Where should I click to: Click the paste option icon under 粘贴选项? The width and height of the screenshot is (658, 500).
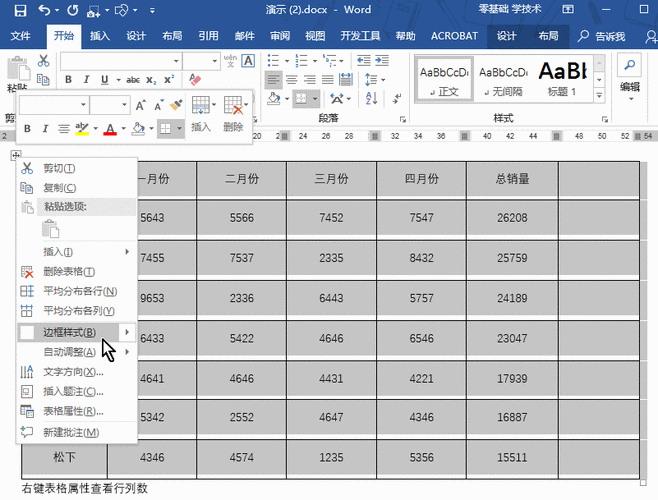pos(50,229)
